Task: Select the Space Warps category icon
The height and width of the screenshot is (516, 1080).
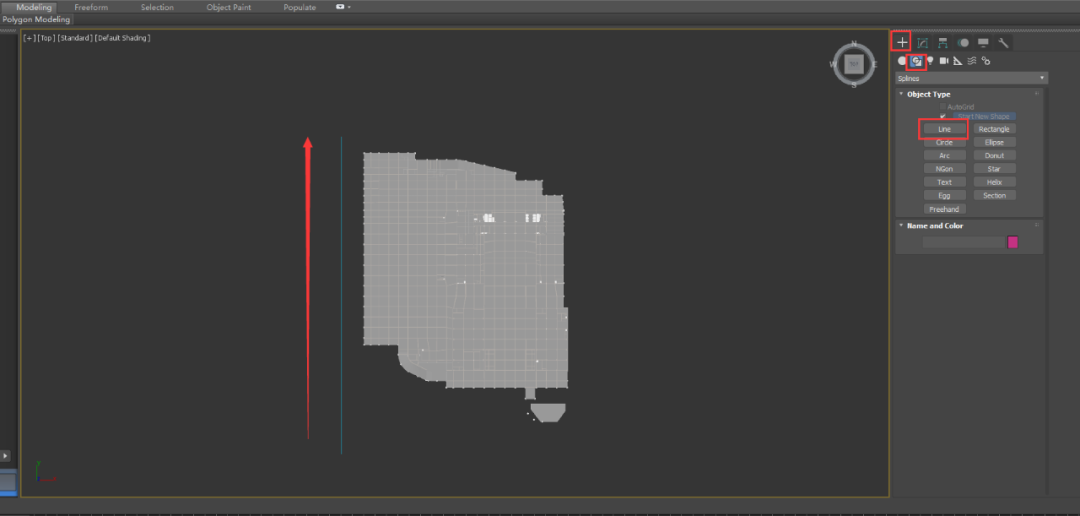Action: pos(972,61)
